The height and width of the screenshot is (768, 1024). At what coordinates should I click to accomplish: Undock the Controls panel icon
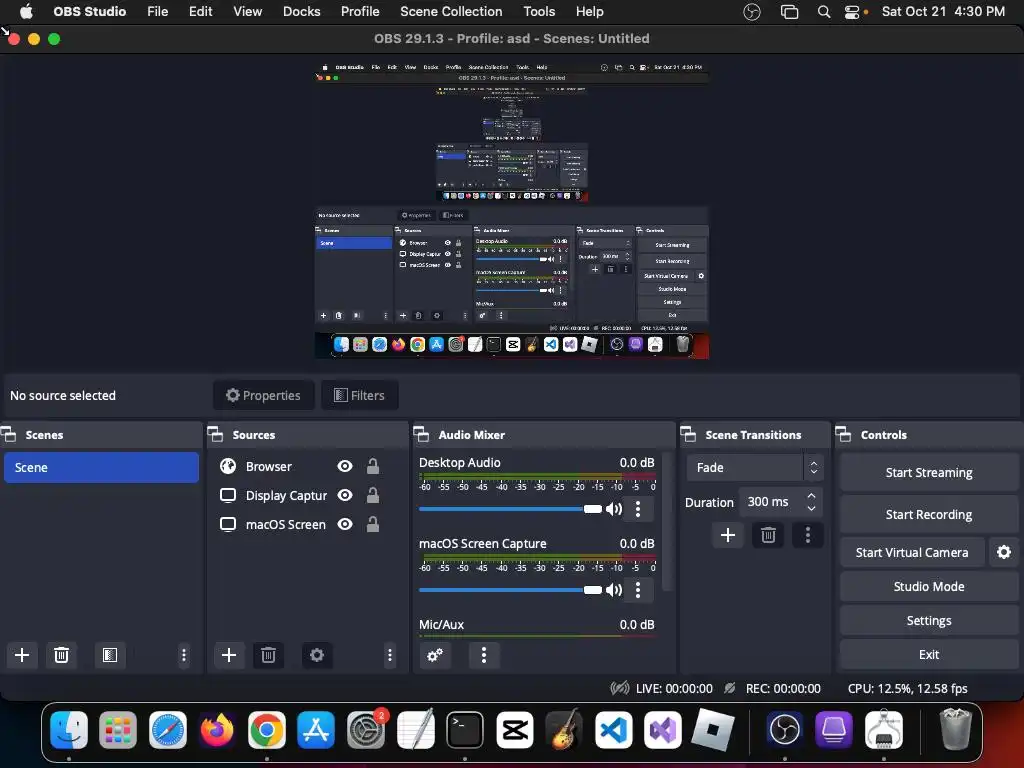click(x=844, y=434)
